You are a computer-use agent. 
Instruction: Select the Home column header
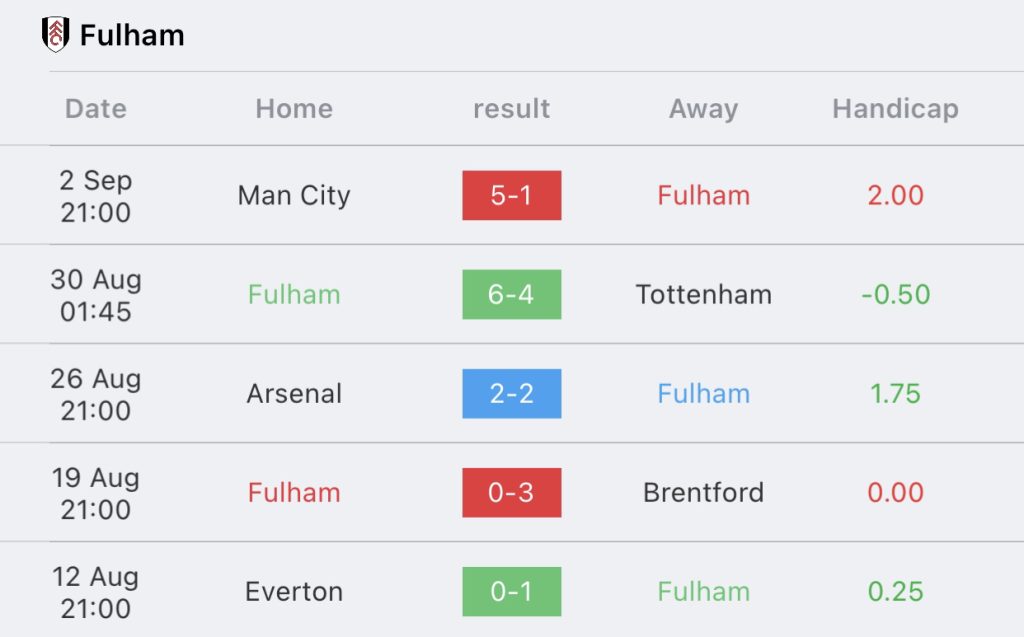[x=294, y=108]
